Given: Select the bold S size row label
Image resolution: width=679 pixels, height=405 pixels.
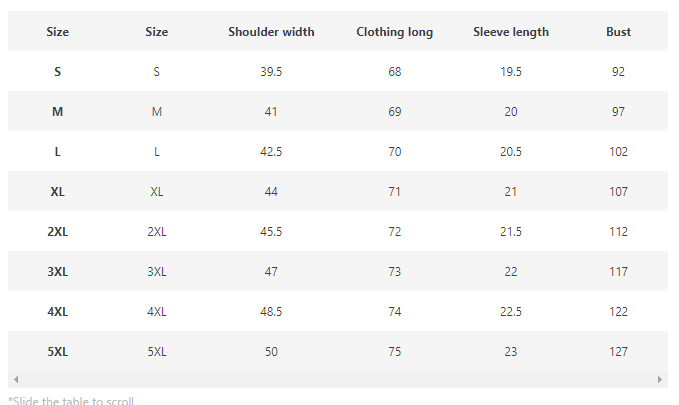Looking at the screenshot, I should (x=58, y=72).
